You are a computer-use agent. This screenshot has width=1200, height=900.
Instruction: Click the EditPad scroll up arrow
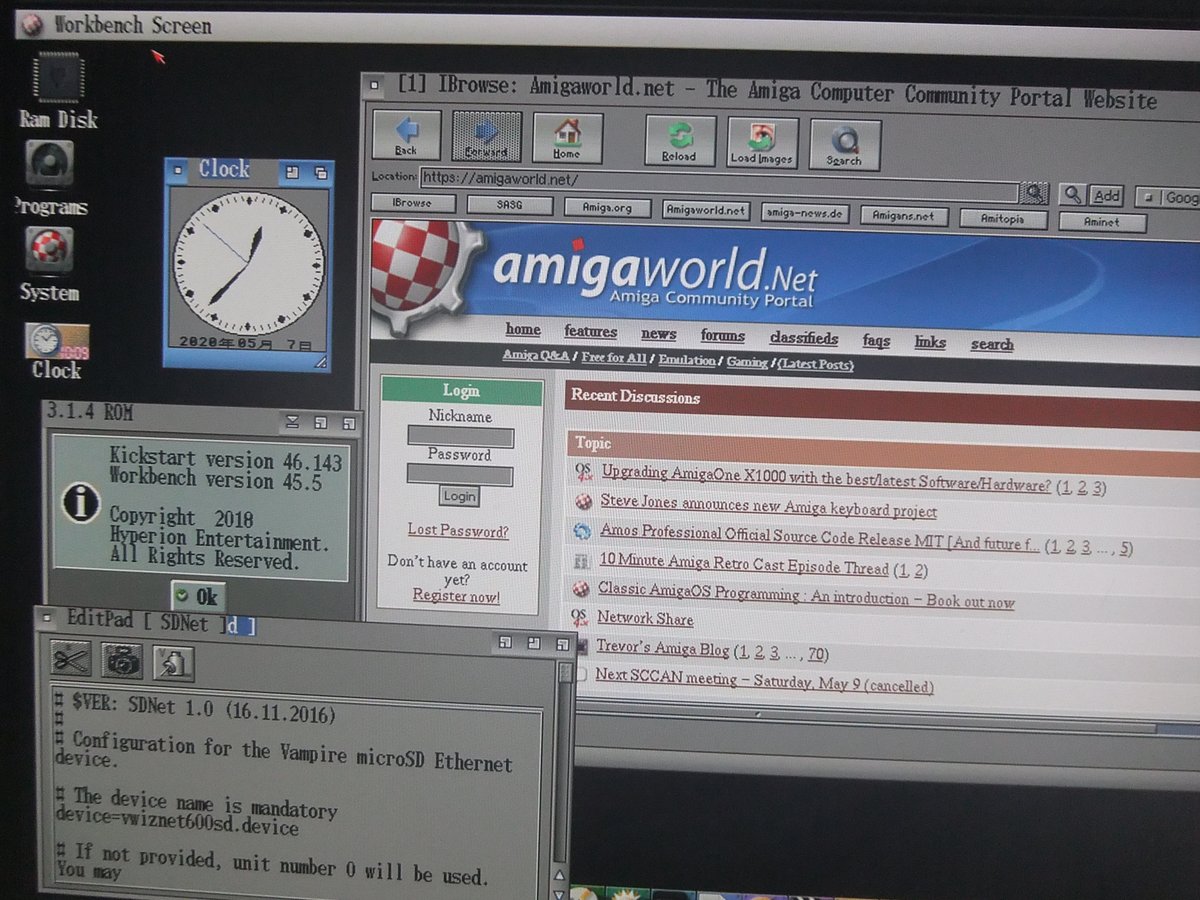[559, 875]
